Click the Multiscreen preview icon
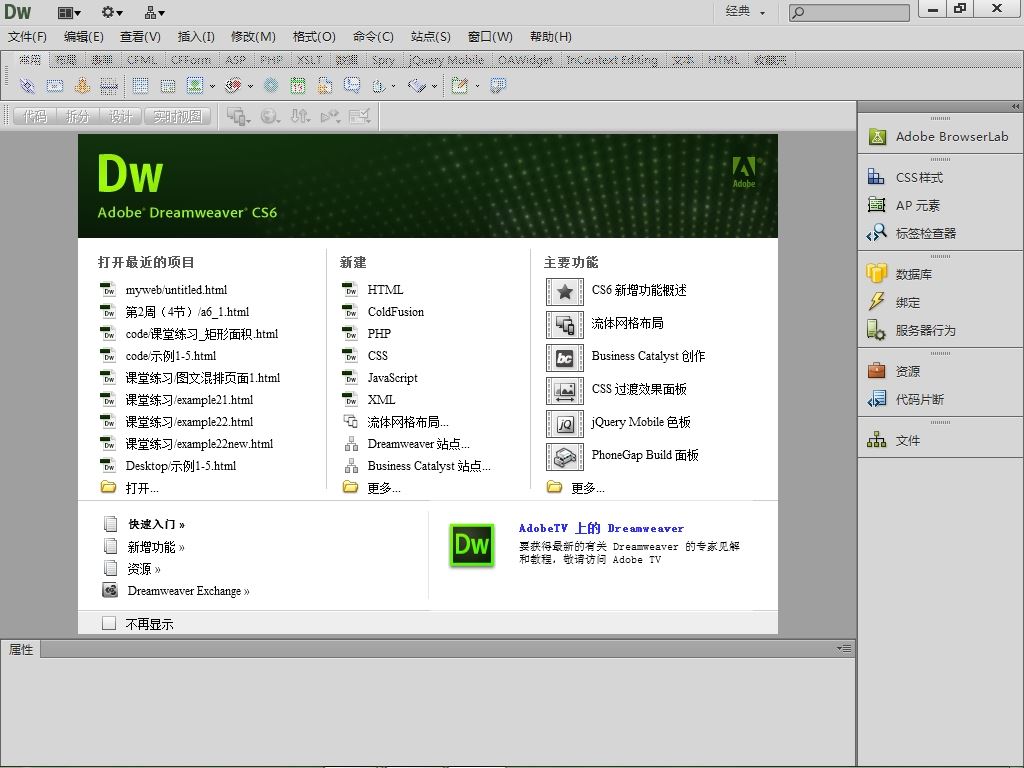Image resolution: width=1024 pixels, height=768 pixels. pos(238,117)
